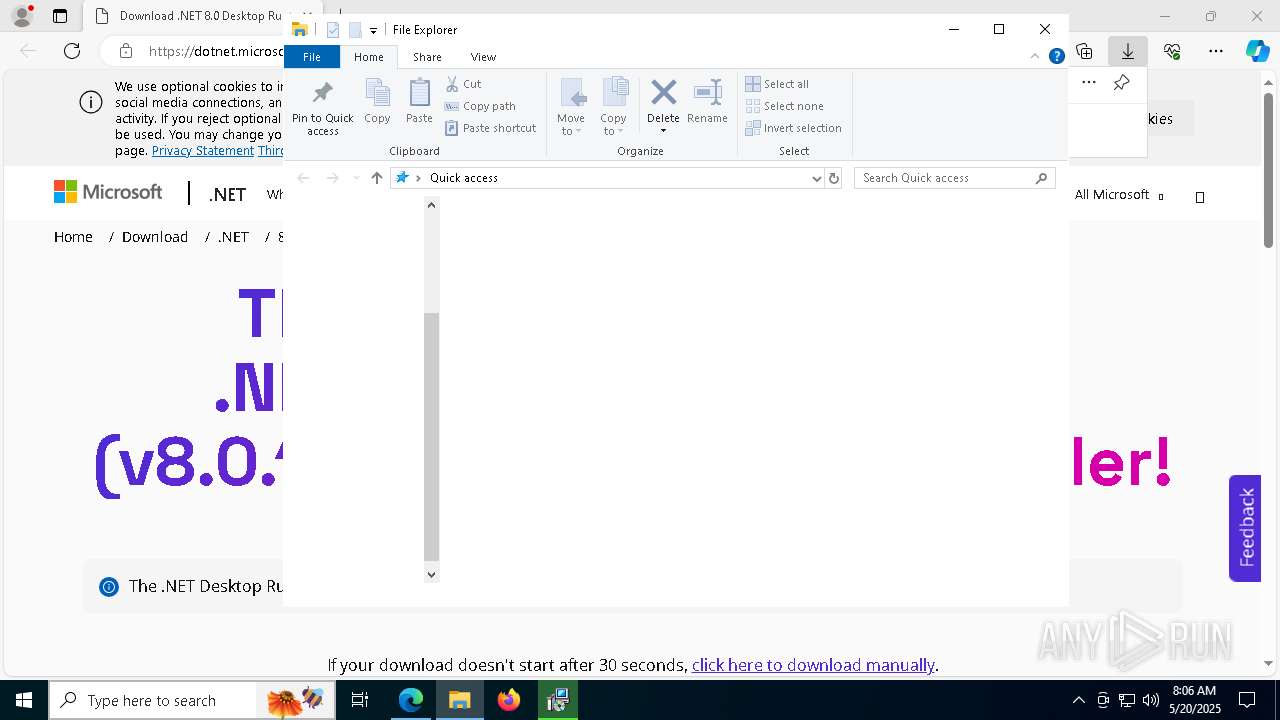Click navigation pane scroll down arrow
Image resolution: width=1280 pixels, height=720 pixels.
point(431,574)
